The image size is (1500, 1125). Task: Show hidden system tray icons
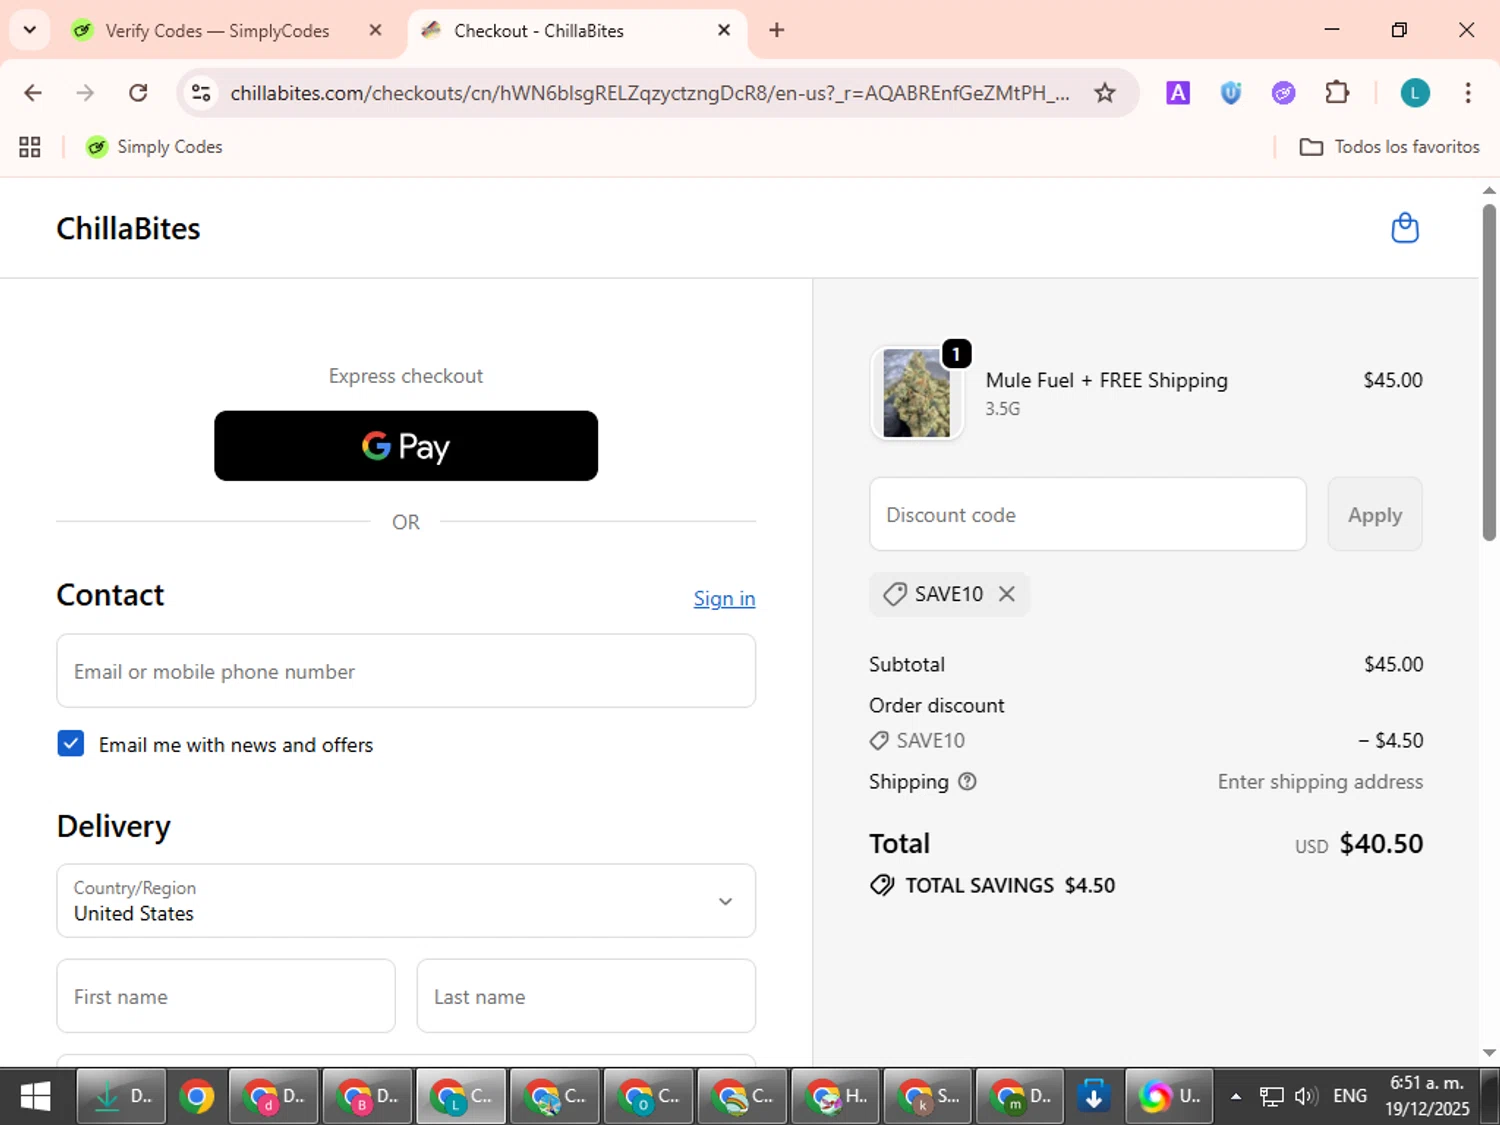pyautogui.click(x=1236, y=1097)
